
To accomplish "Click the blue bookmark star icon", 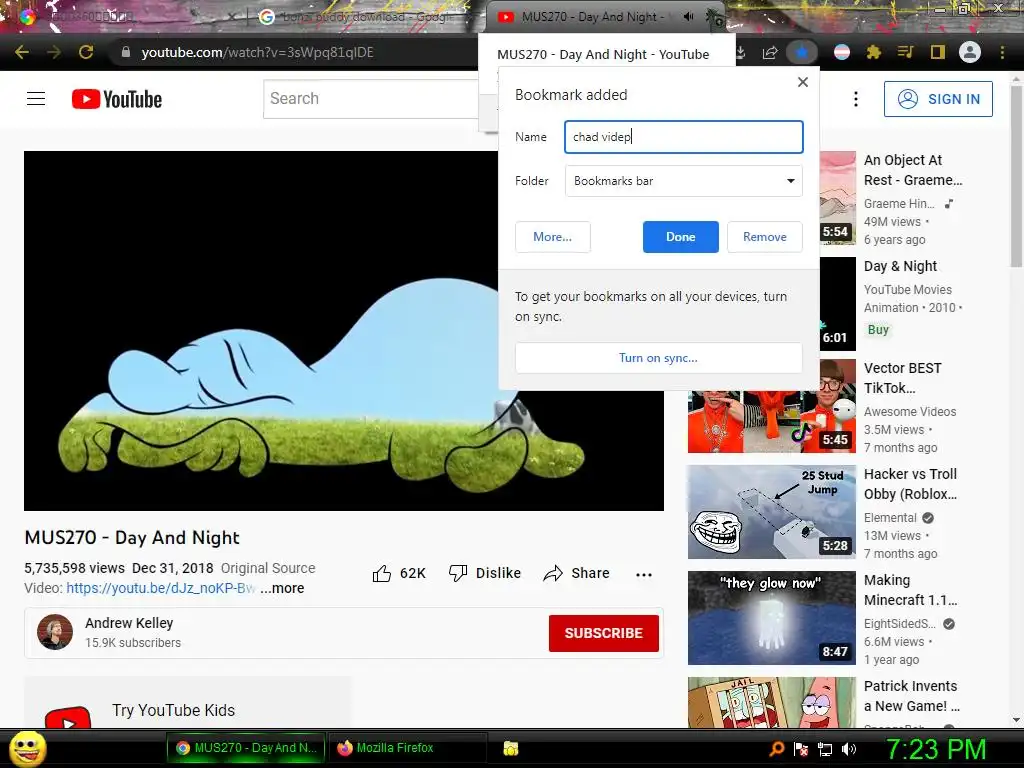I will point(802,52).
